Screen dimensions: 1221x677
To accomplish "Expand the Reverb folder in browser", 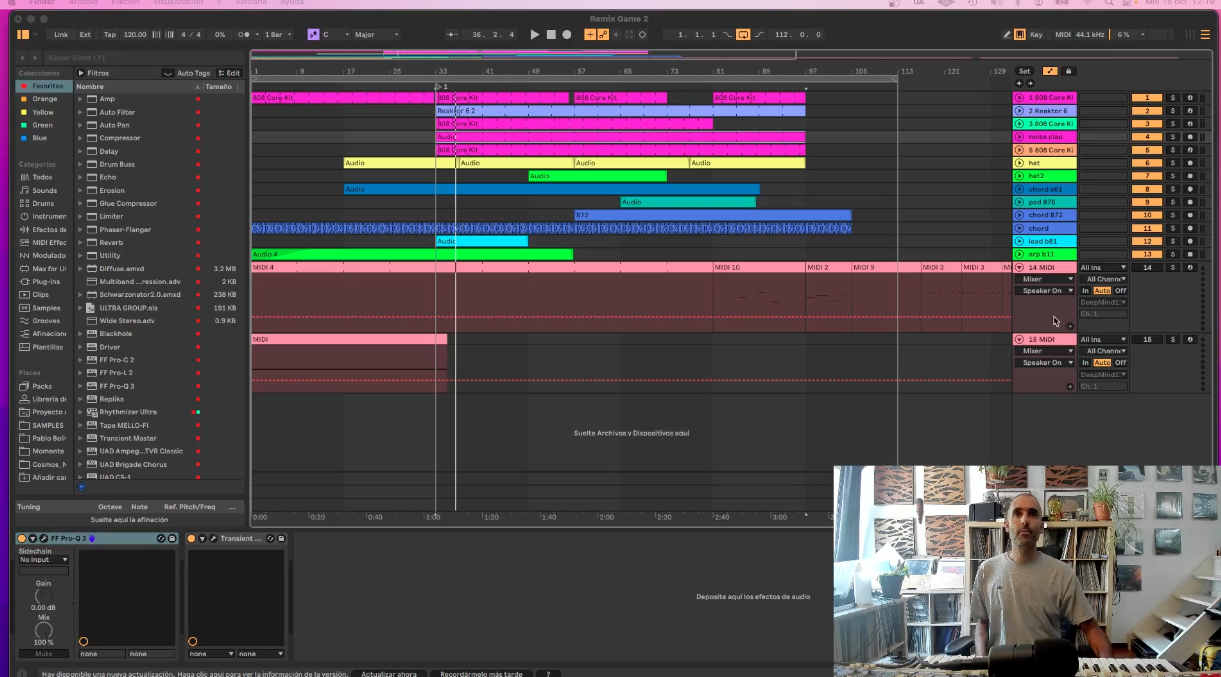I will pyautogui.click(x=80, y=243).
